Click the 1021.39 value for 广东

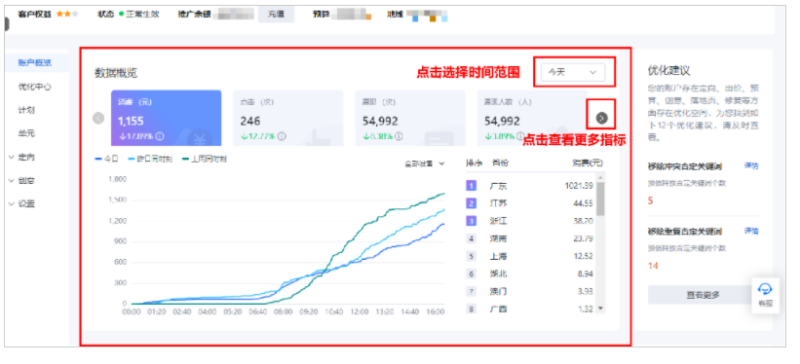coord(579,186)
